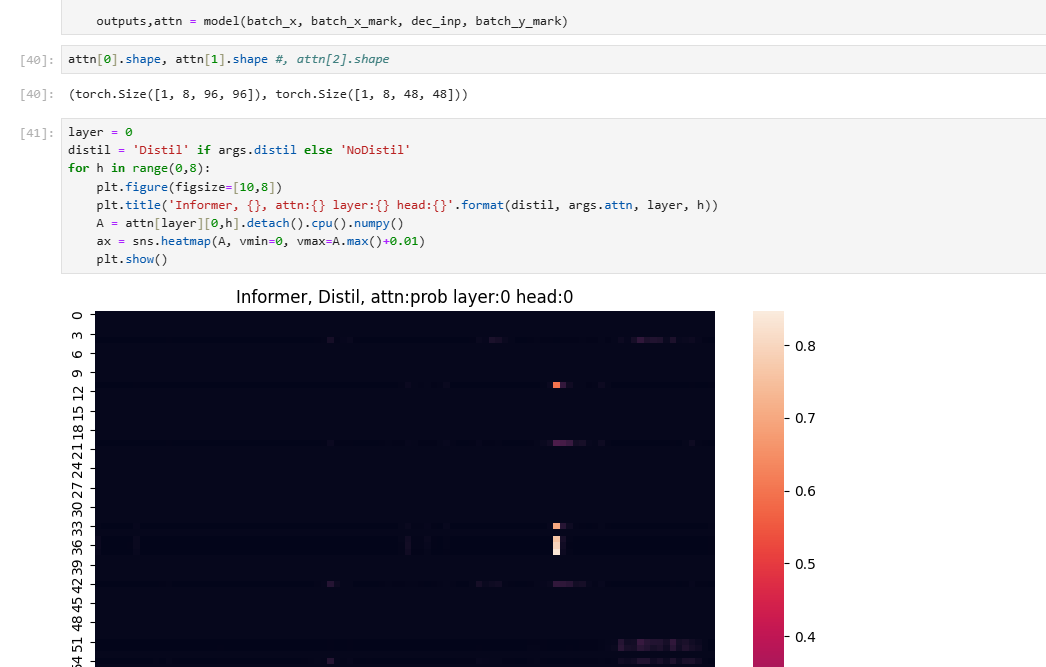
Task: Click the y-axis tick label 48
Action: click(x=77, y=623)
